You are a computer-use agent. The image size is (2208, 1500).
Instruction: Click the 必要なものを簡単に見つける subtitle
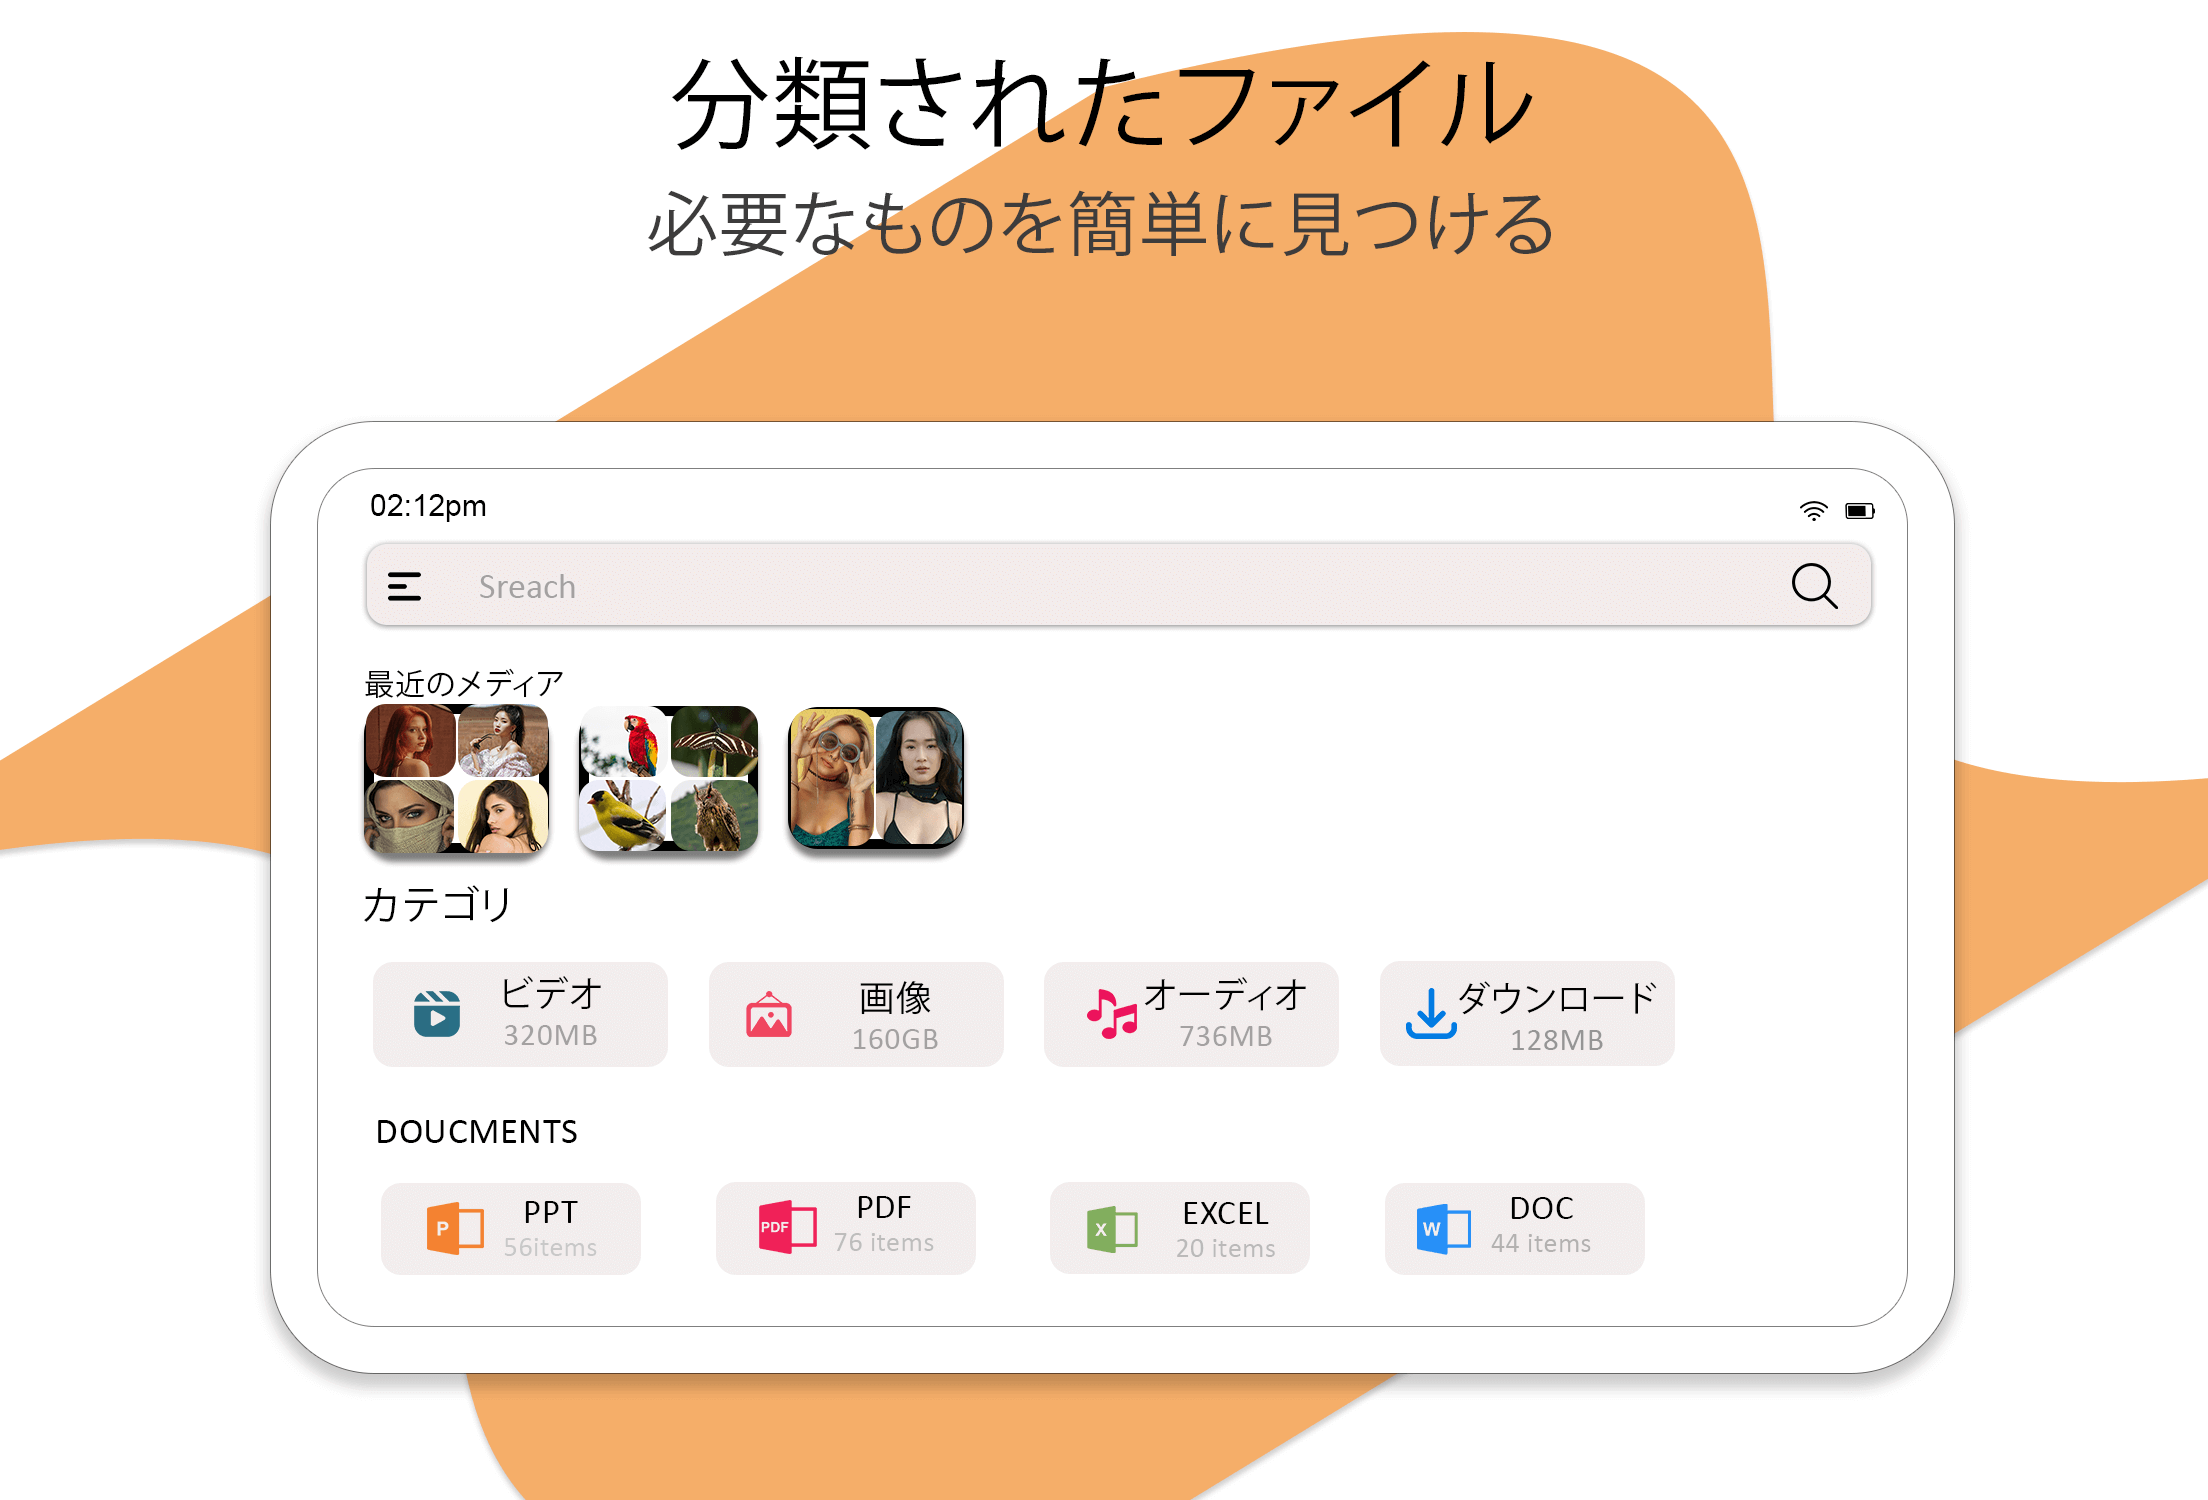click(1101, 224)
